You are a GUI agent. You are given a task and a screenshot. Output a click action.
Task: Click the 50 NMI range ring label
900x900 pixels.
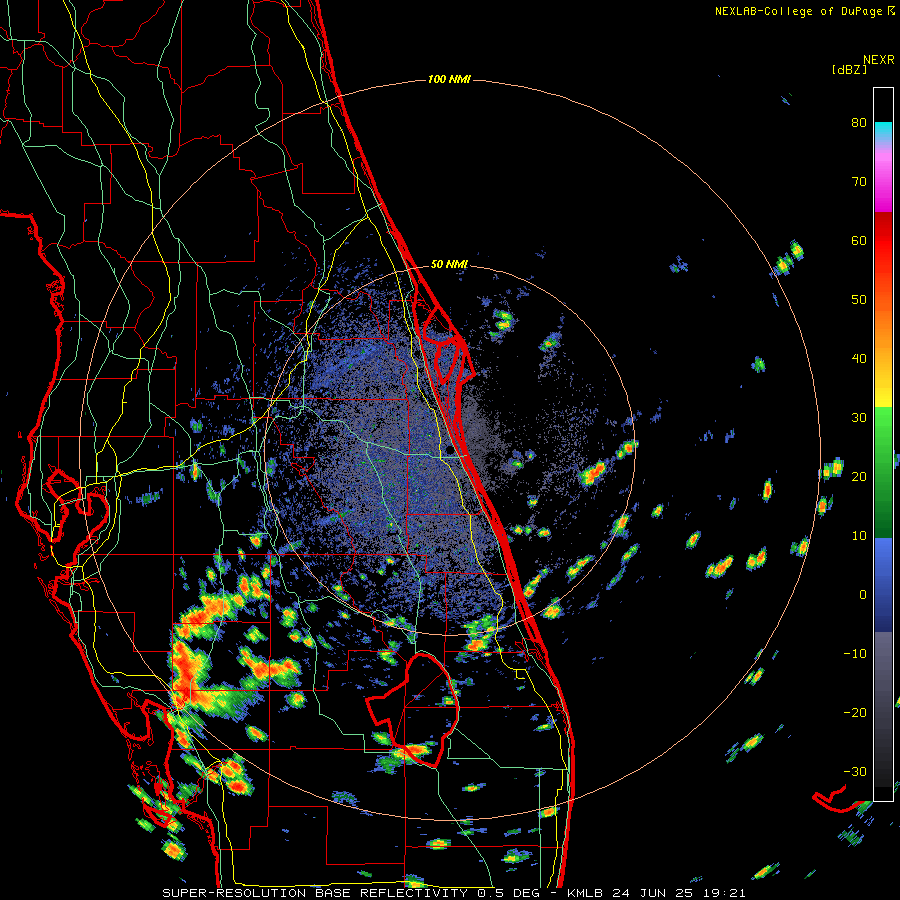tap(449, 264)
